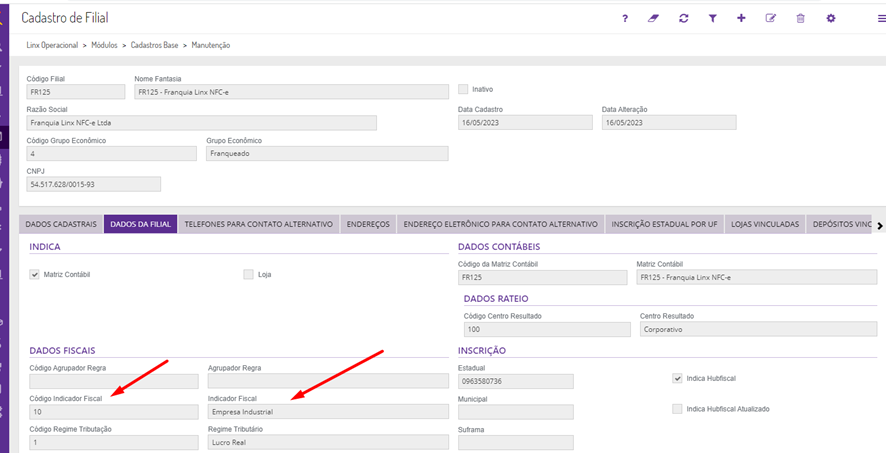This screenshot has height=453, width=886.
Task: Open the help question mark icon
Action: pyautogui.click(x=625, y=18)
